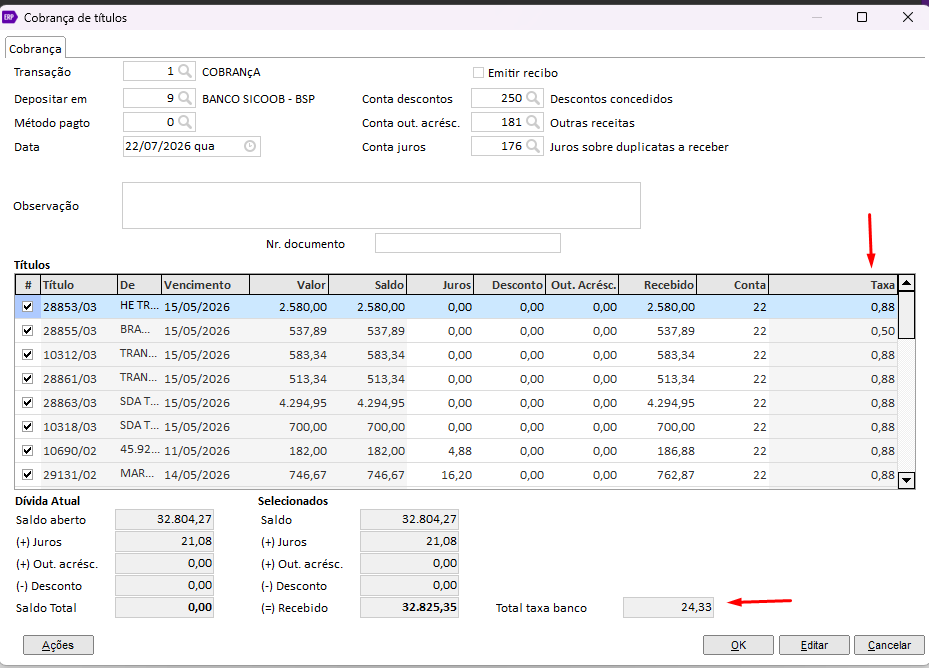The image size is (929, 668).
Task: Click the titles grid vertical scrollbar thumb
Action: (906, 315)
